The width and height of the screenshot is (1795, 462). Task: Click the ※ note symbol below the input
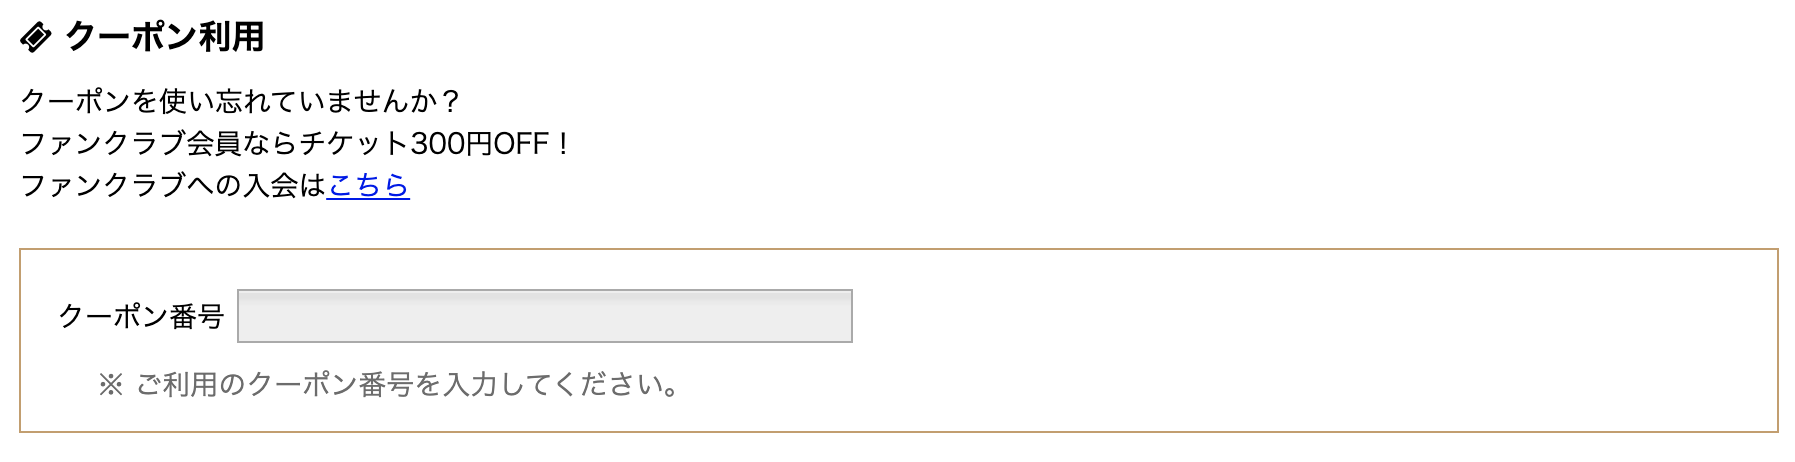click(x=110, y=385)
